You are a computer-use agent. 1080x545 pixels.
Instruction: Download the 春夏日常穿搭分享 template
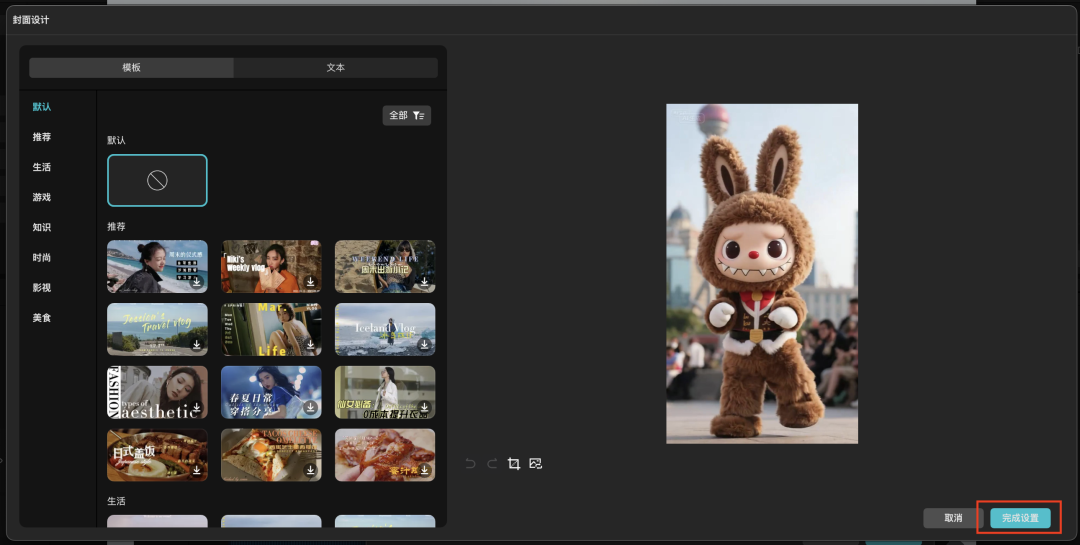click(311, 408)
